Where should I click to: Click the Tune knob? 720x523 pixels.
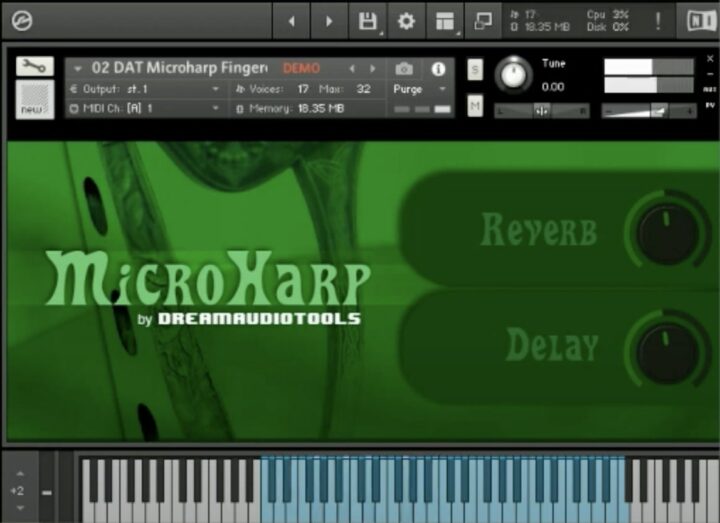pyautogui.click(x=514, y=76)
